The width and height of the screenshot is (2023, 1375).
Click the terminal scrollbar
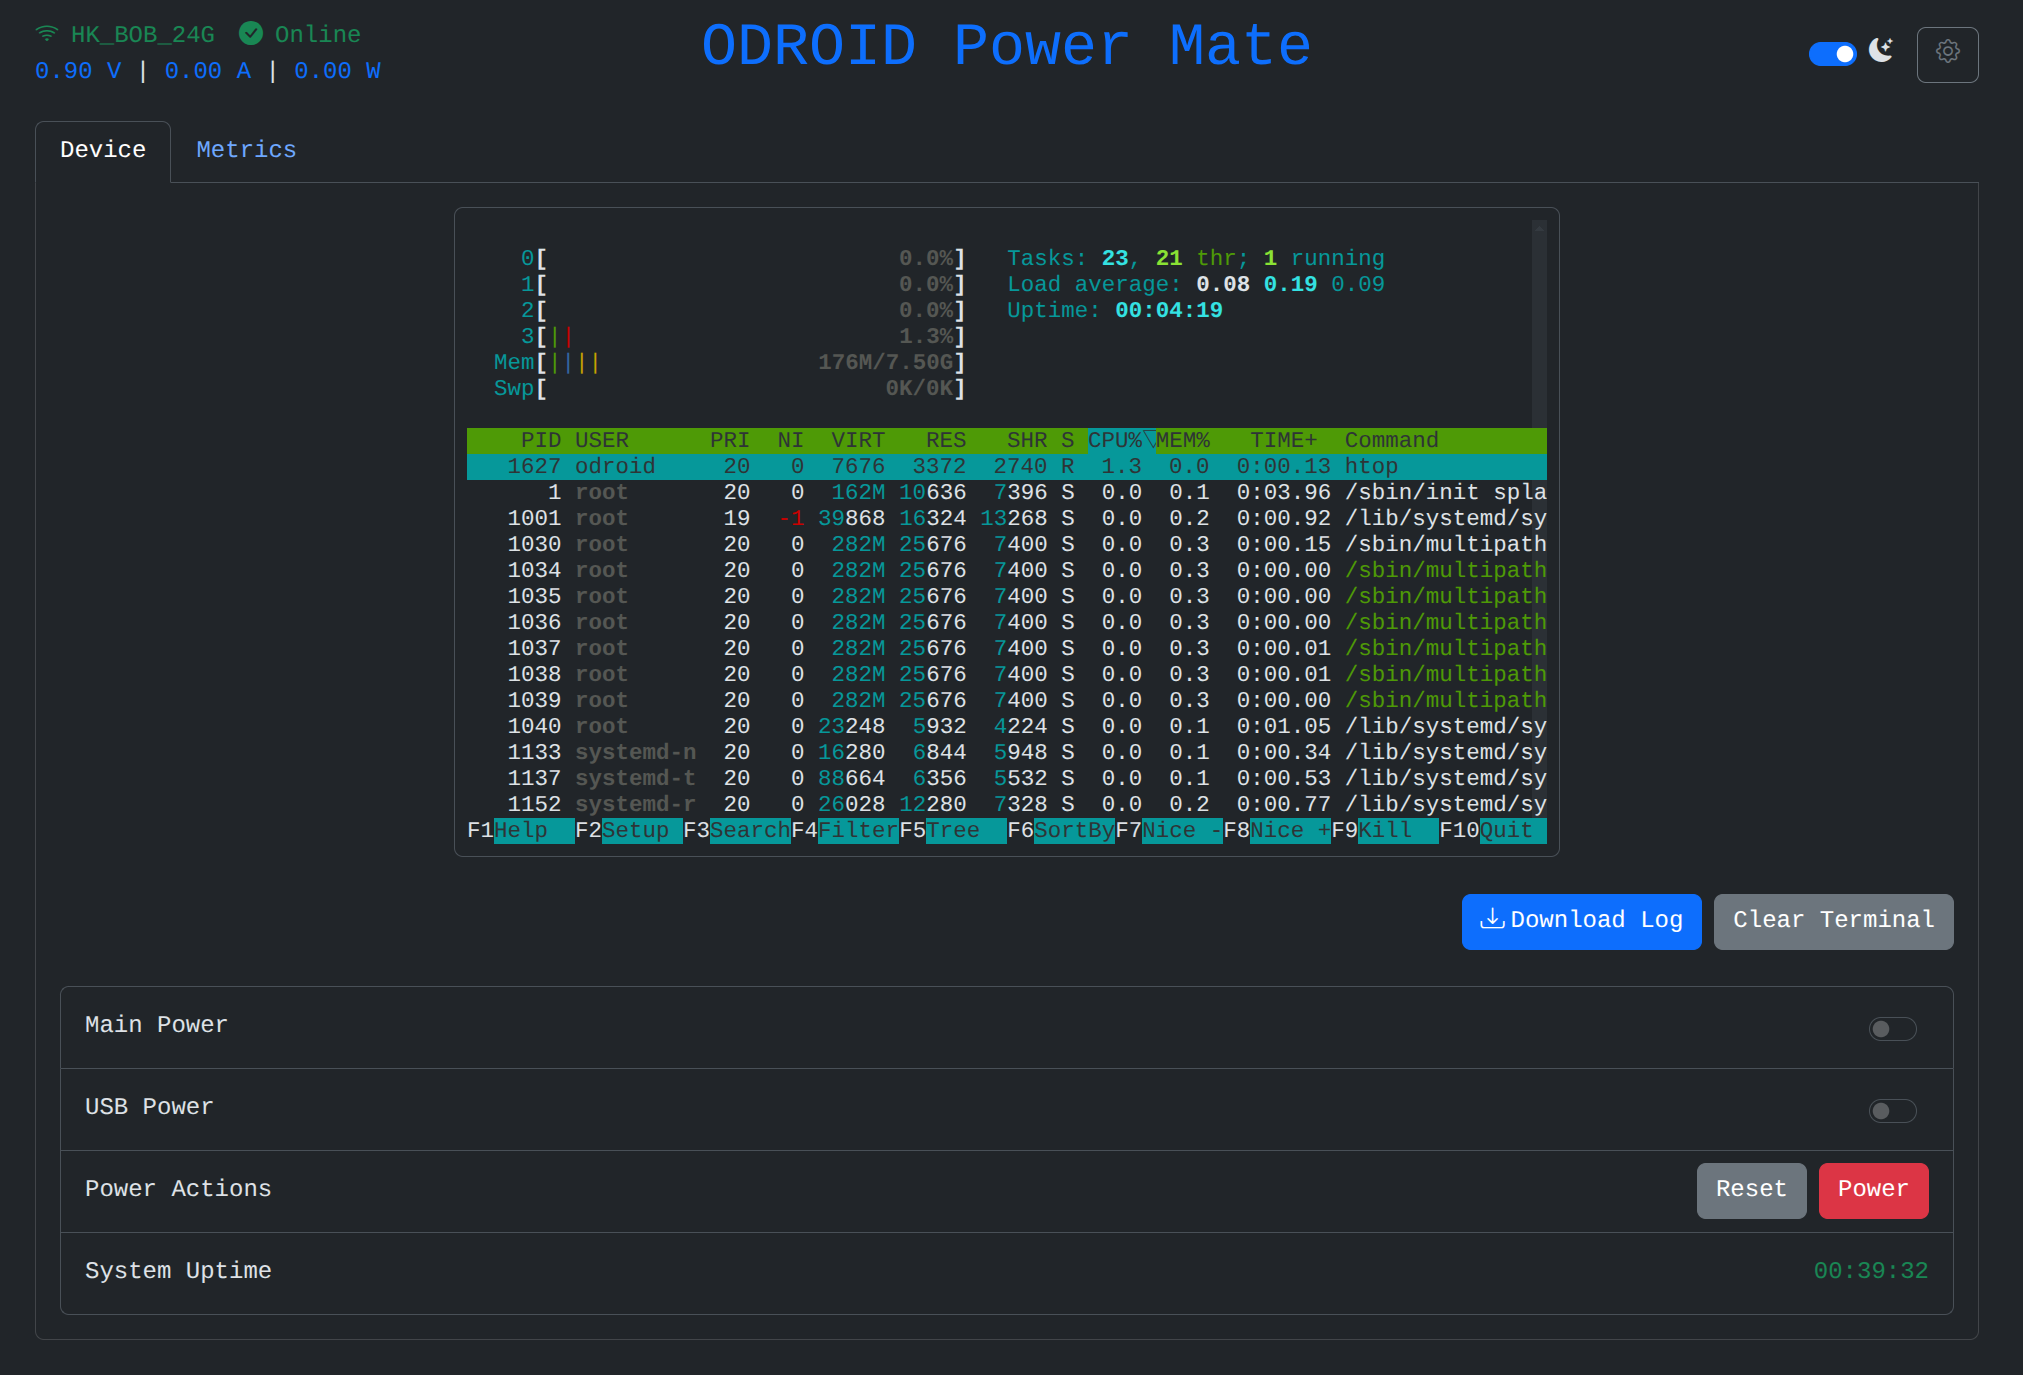coord(1540,320)
